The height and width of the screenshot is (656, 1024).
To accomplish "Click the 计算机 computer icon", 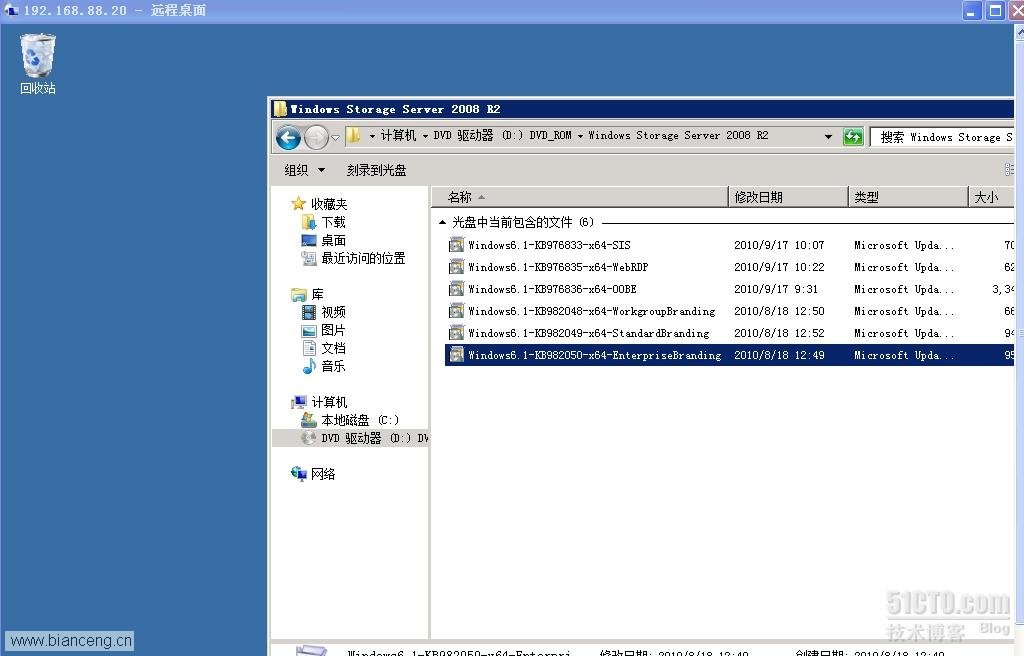I will tap(299, 402).
